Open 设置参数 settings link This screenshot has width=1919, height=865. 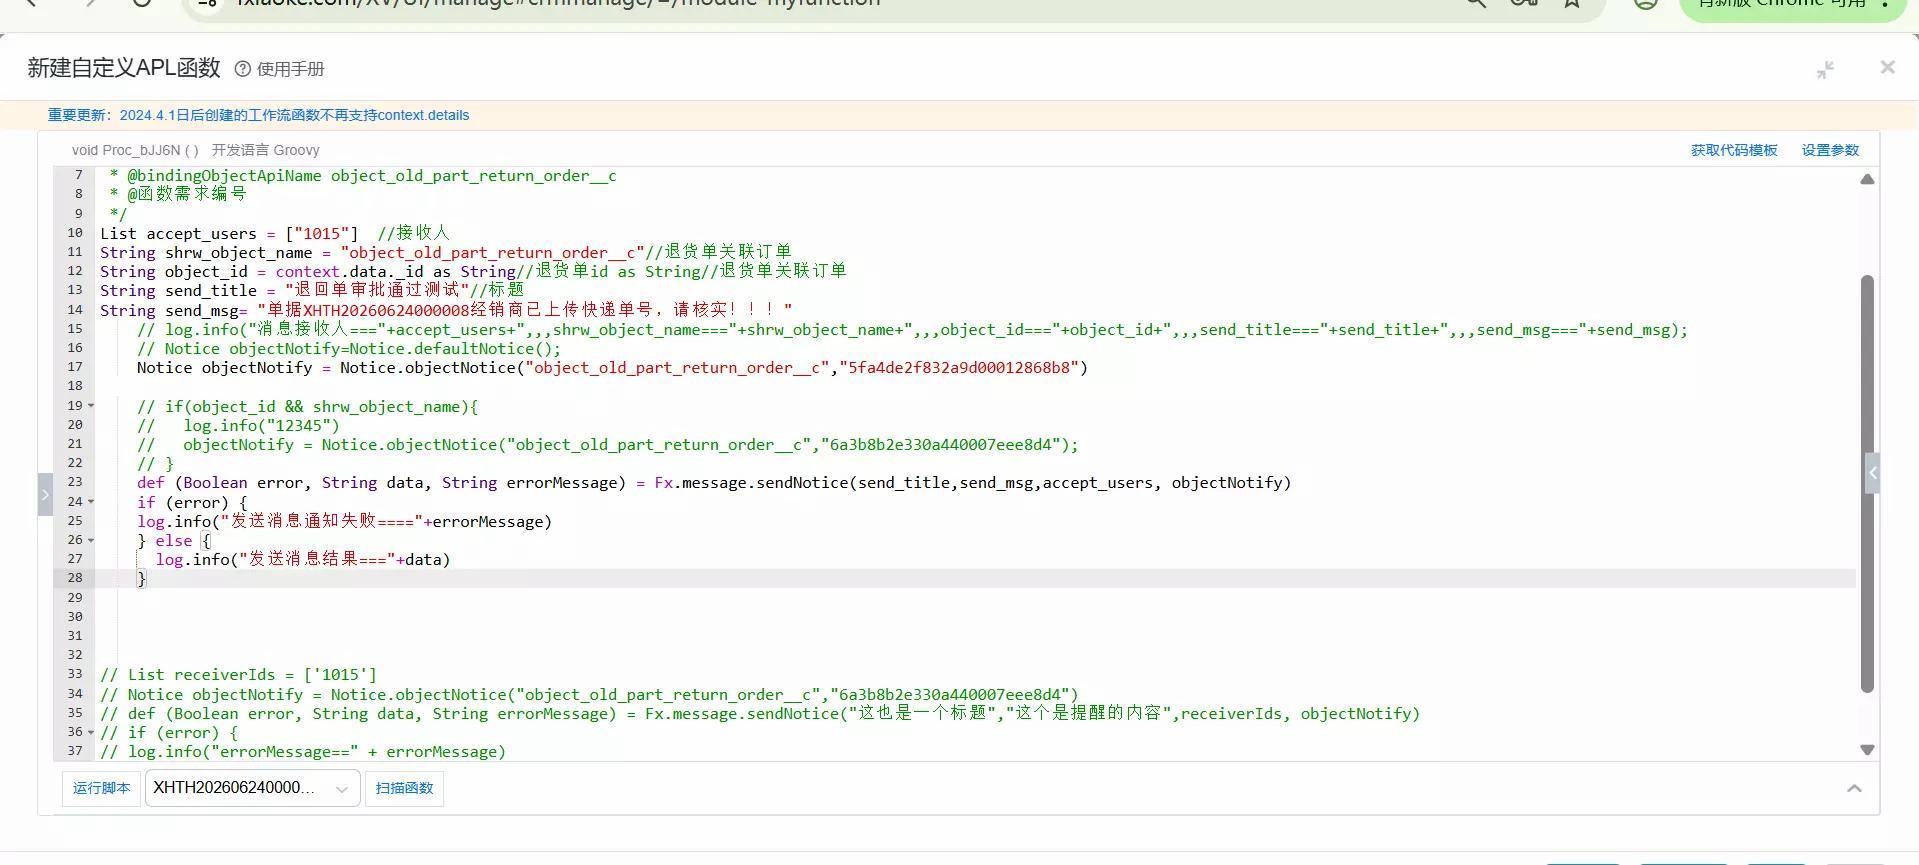point(1830,150)
